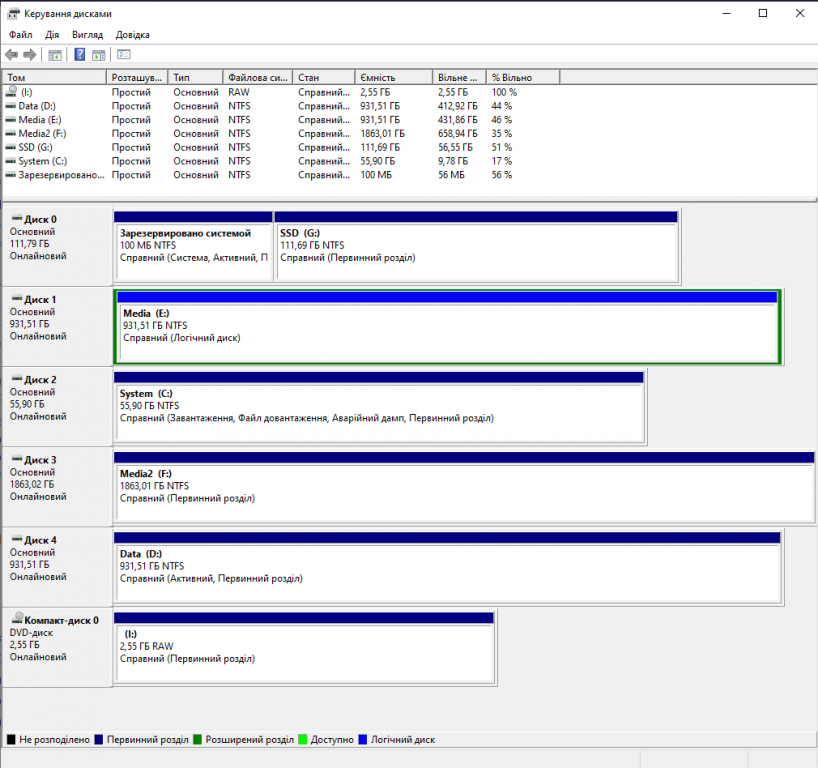Toggle the action pane toolbar icon
Viewport: 818px width, 768px height.
99,55
